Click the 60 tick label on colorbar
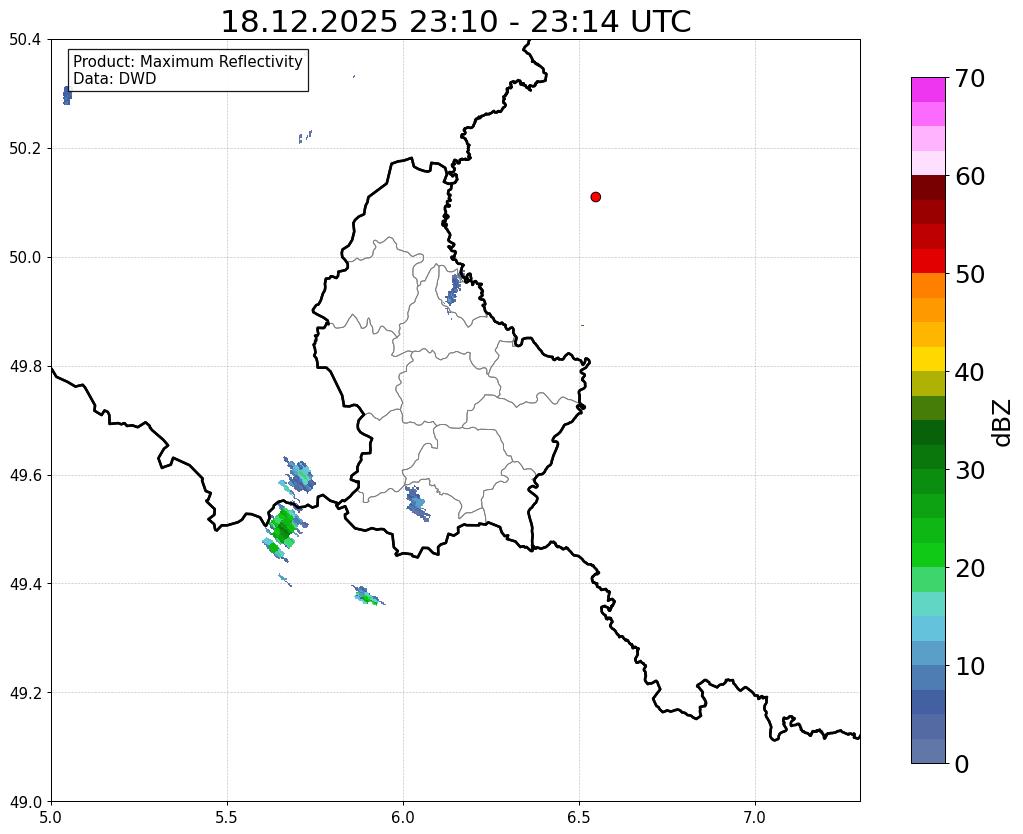Image resolution: width=1023 pixels, height=834 pixels. pyautogui.click(x=970, y=176)
